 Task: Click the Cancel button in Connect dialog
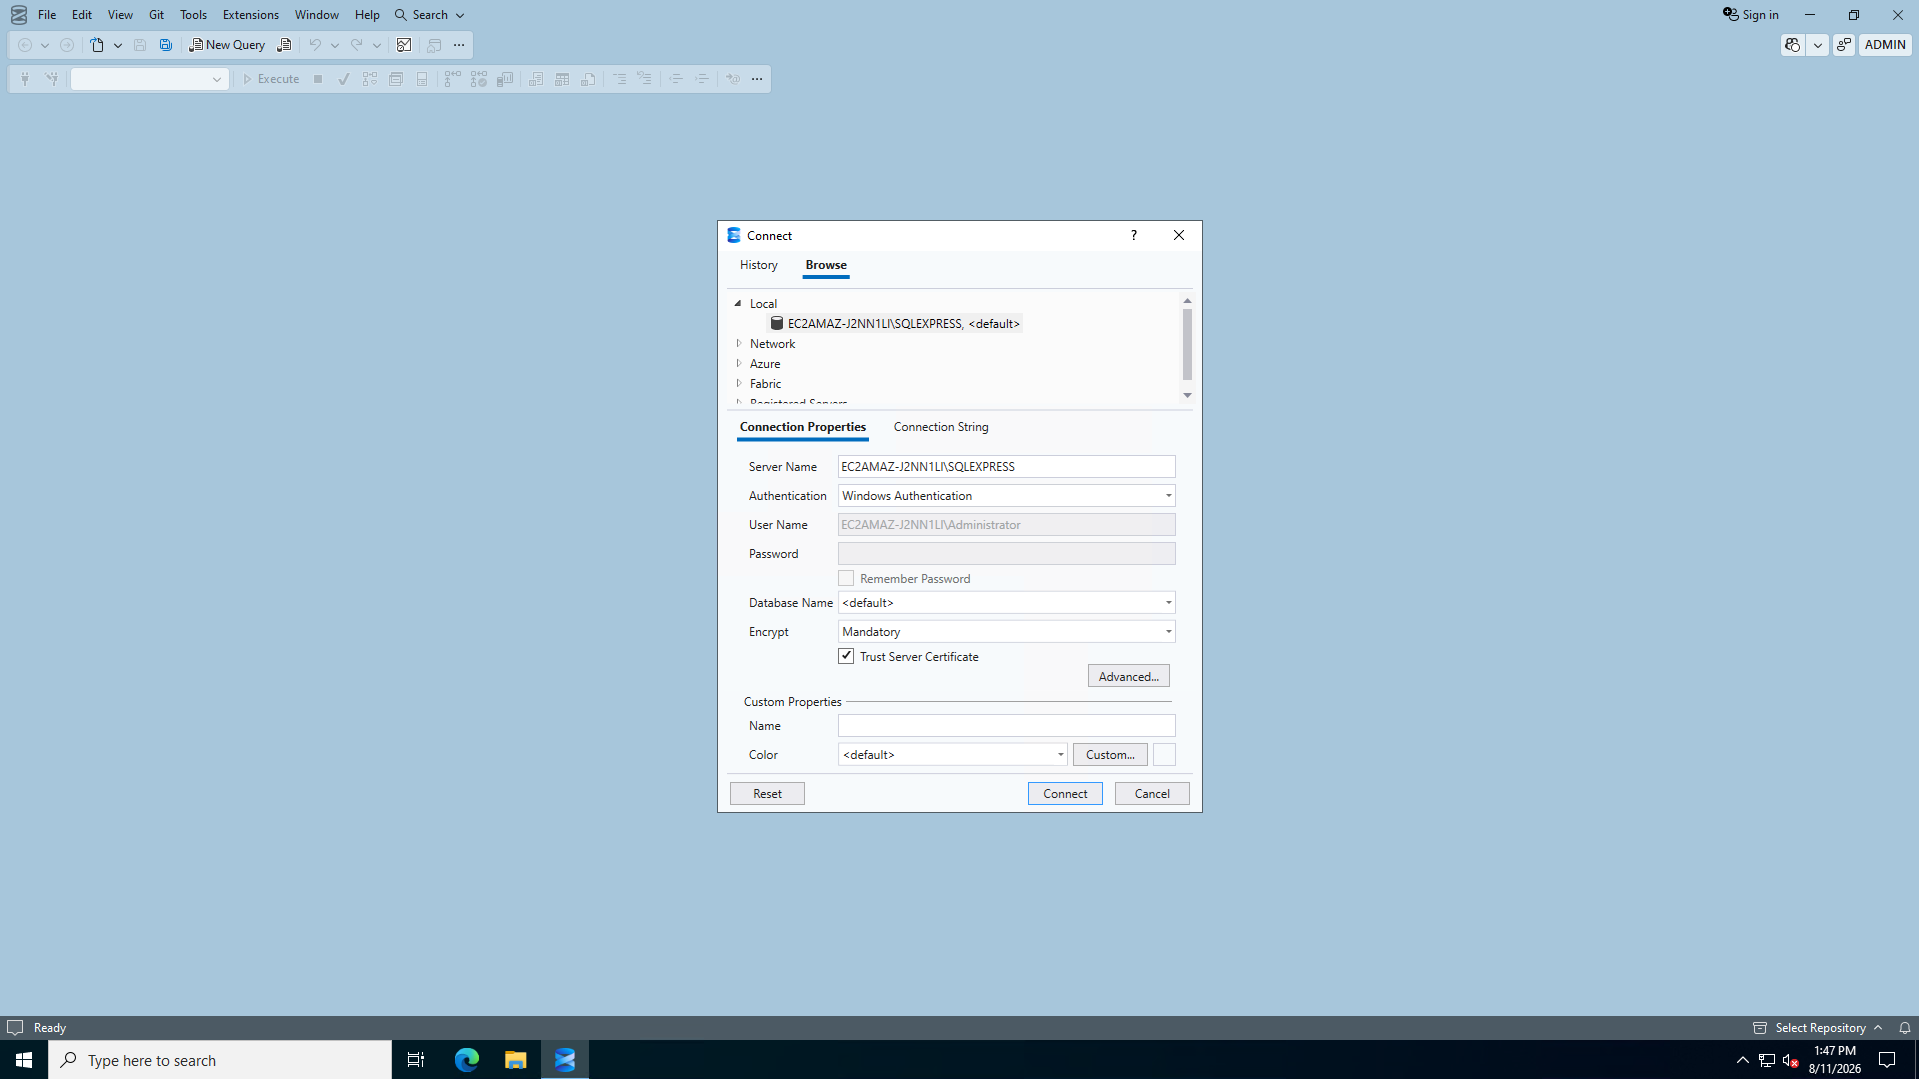(1152, 794)
